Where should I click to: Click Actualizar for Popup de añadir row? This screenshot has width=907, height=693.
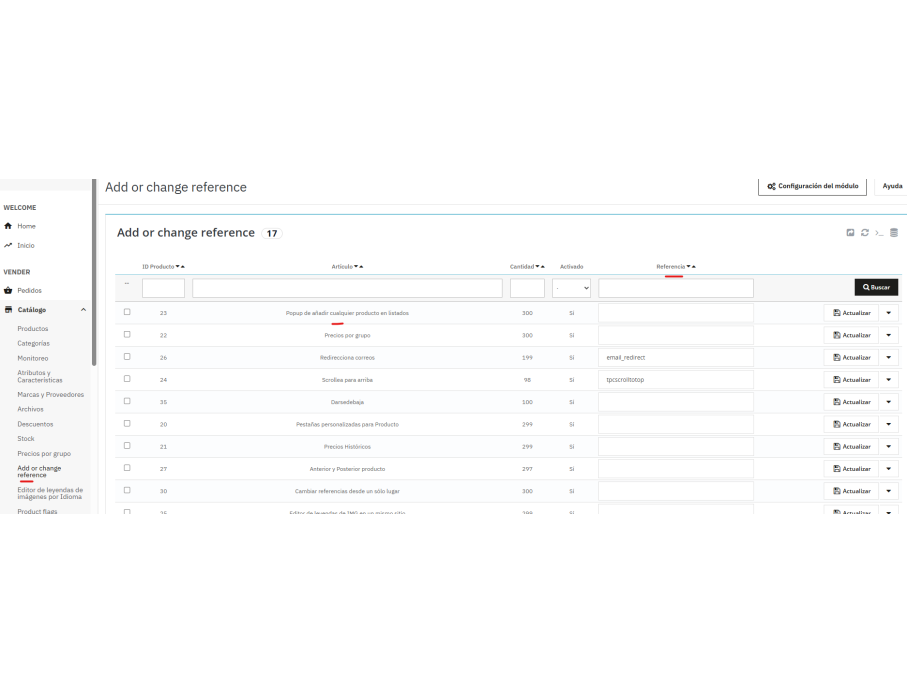point(851,313)
